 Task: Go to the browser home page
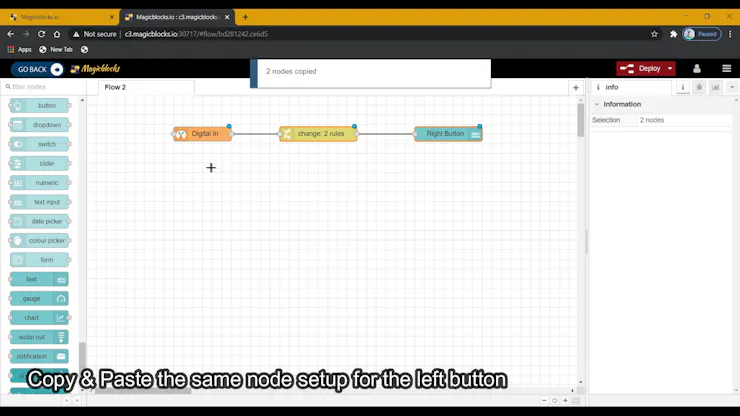point(57,34)
